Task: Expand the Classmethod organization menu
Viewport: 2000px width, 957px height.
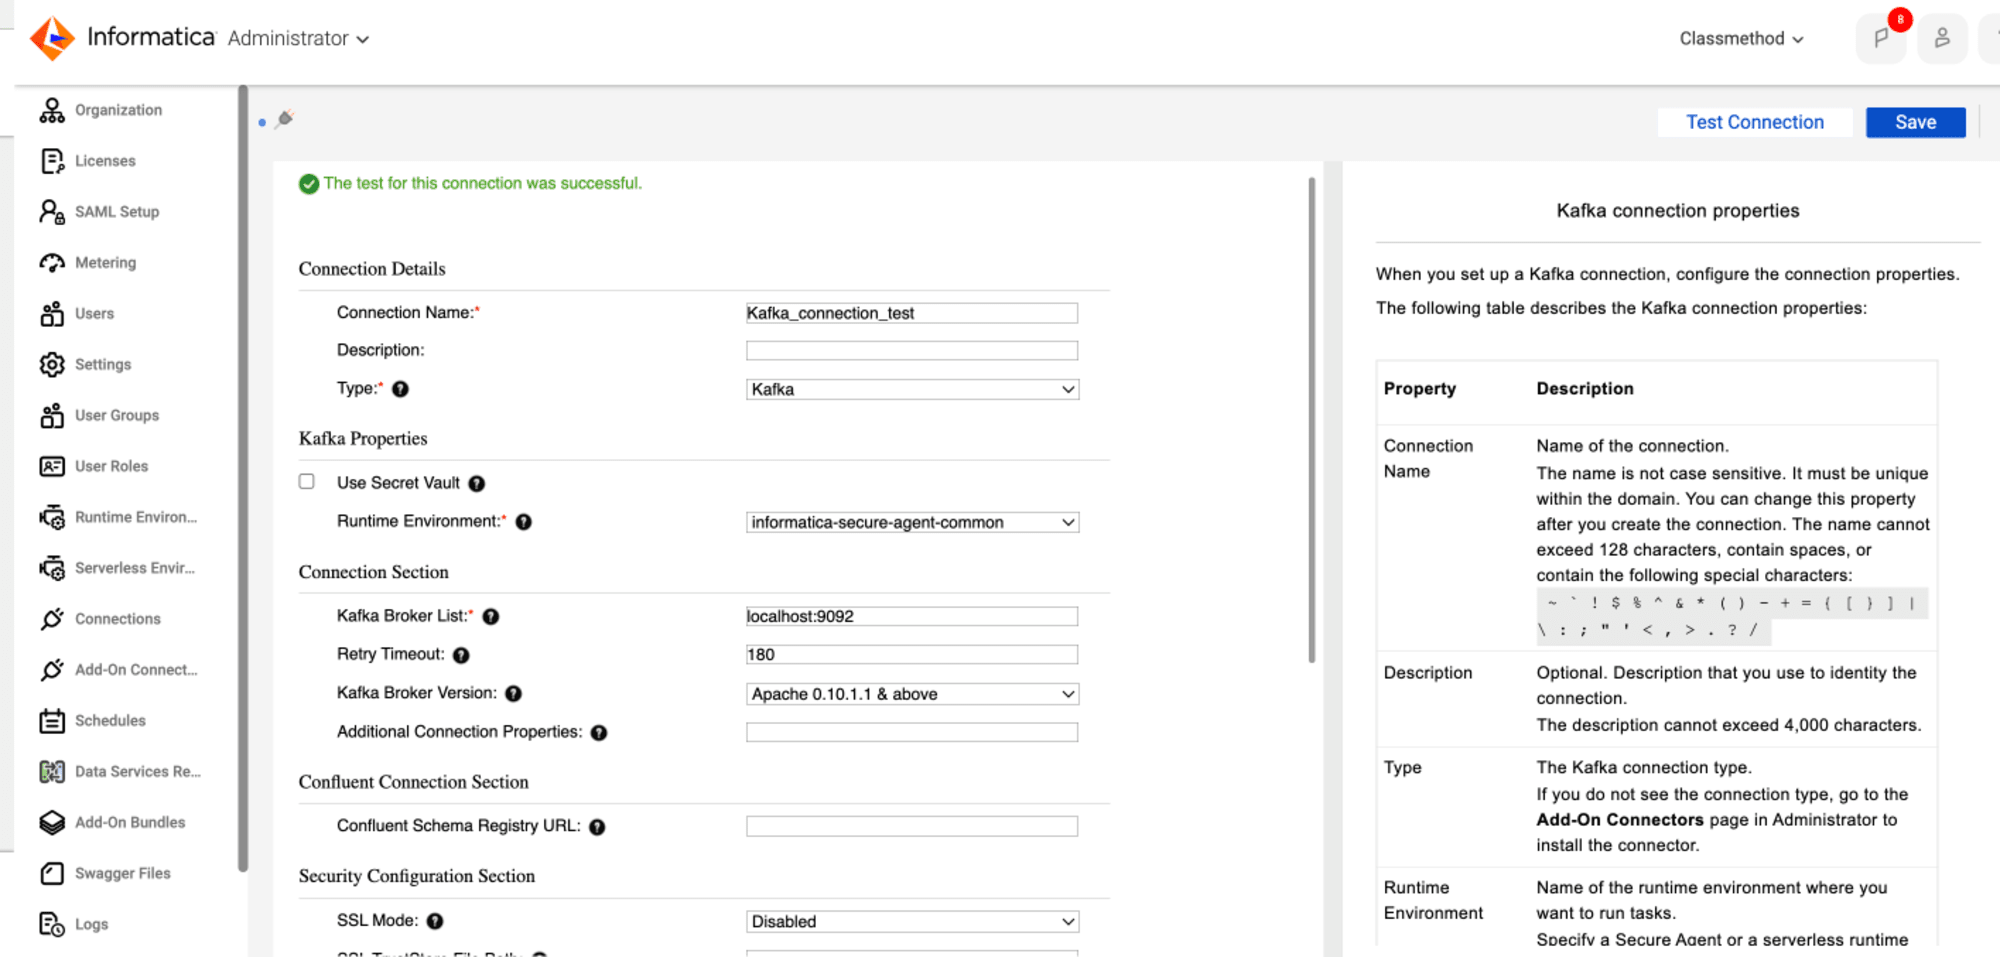Action: point(1741,38)
